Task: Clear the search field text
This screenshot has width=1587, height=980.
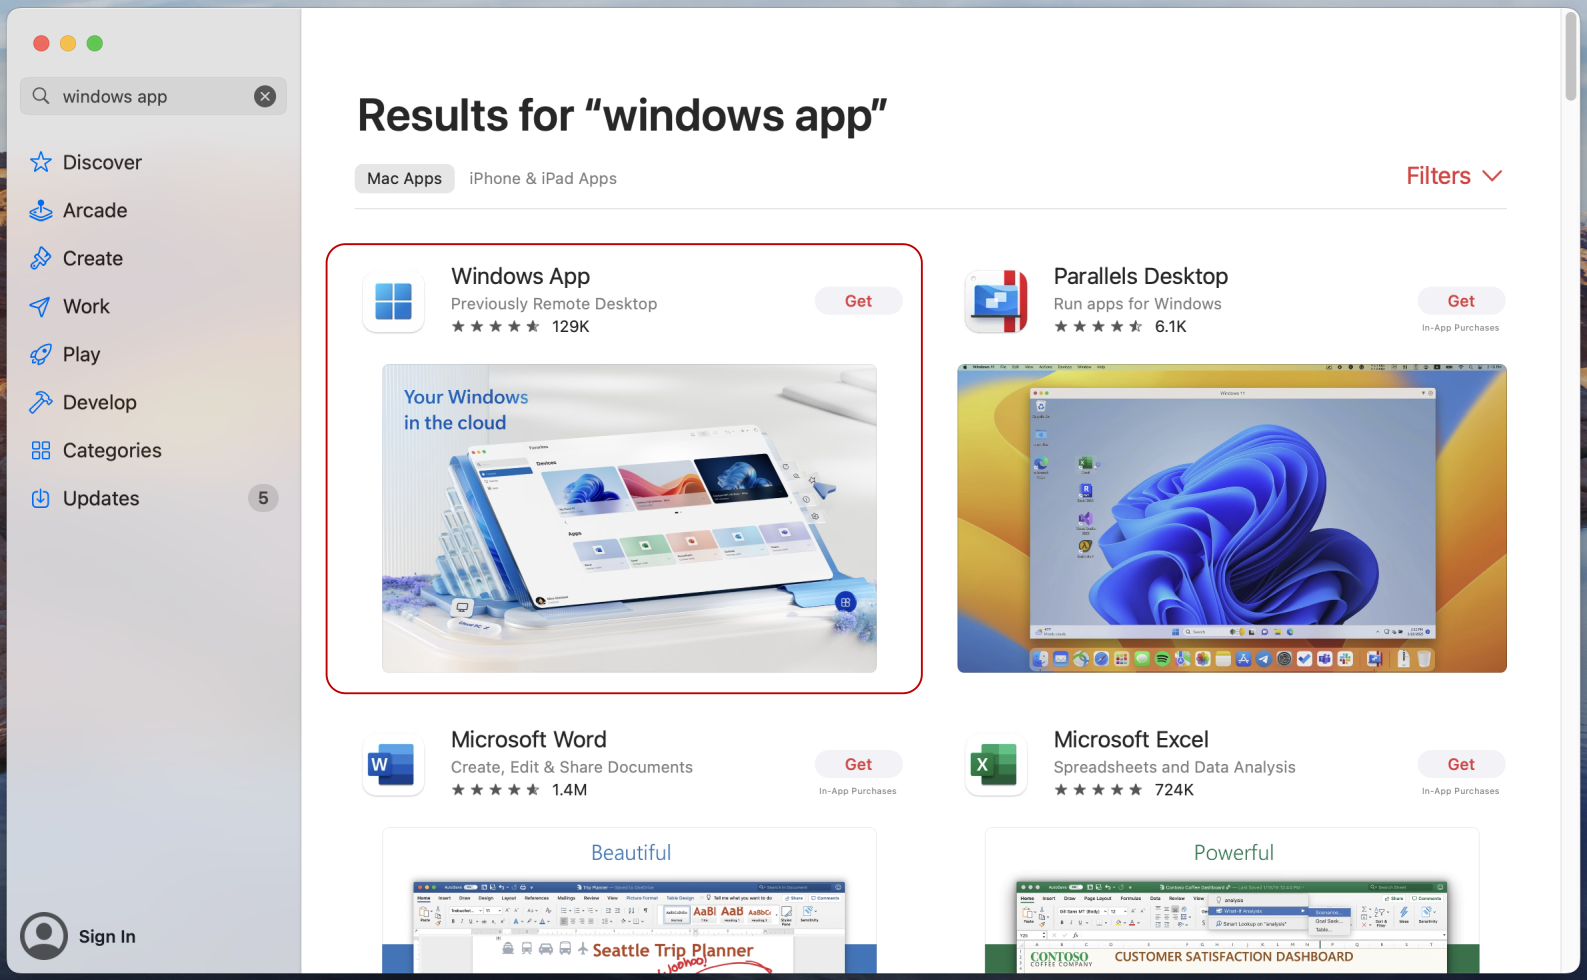Action: pyautogui.click(x=265, y=96)
